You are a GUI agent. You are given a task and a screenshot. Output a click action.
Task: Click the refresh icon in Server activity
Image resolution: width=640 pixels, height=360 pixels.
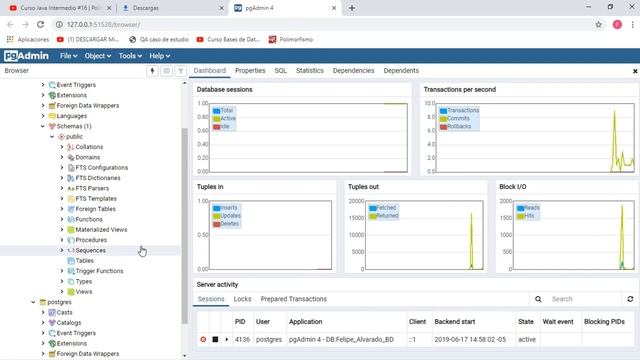630,299
